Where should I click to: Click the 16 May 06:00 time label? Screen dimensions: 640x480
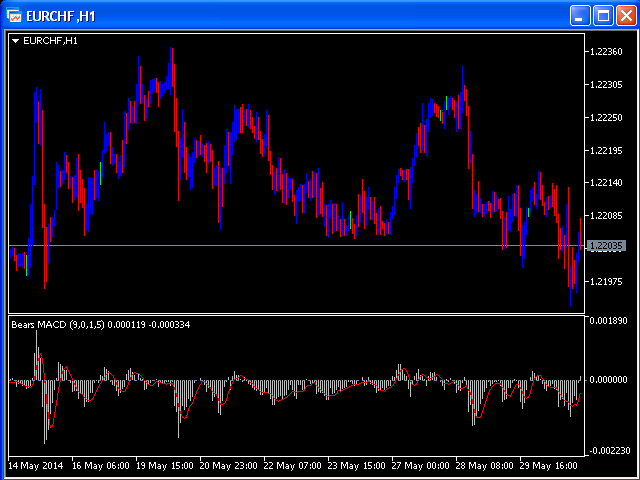click(100, 466)
